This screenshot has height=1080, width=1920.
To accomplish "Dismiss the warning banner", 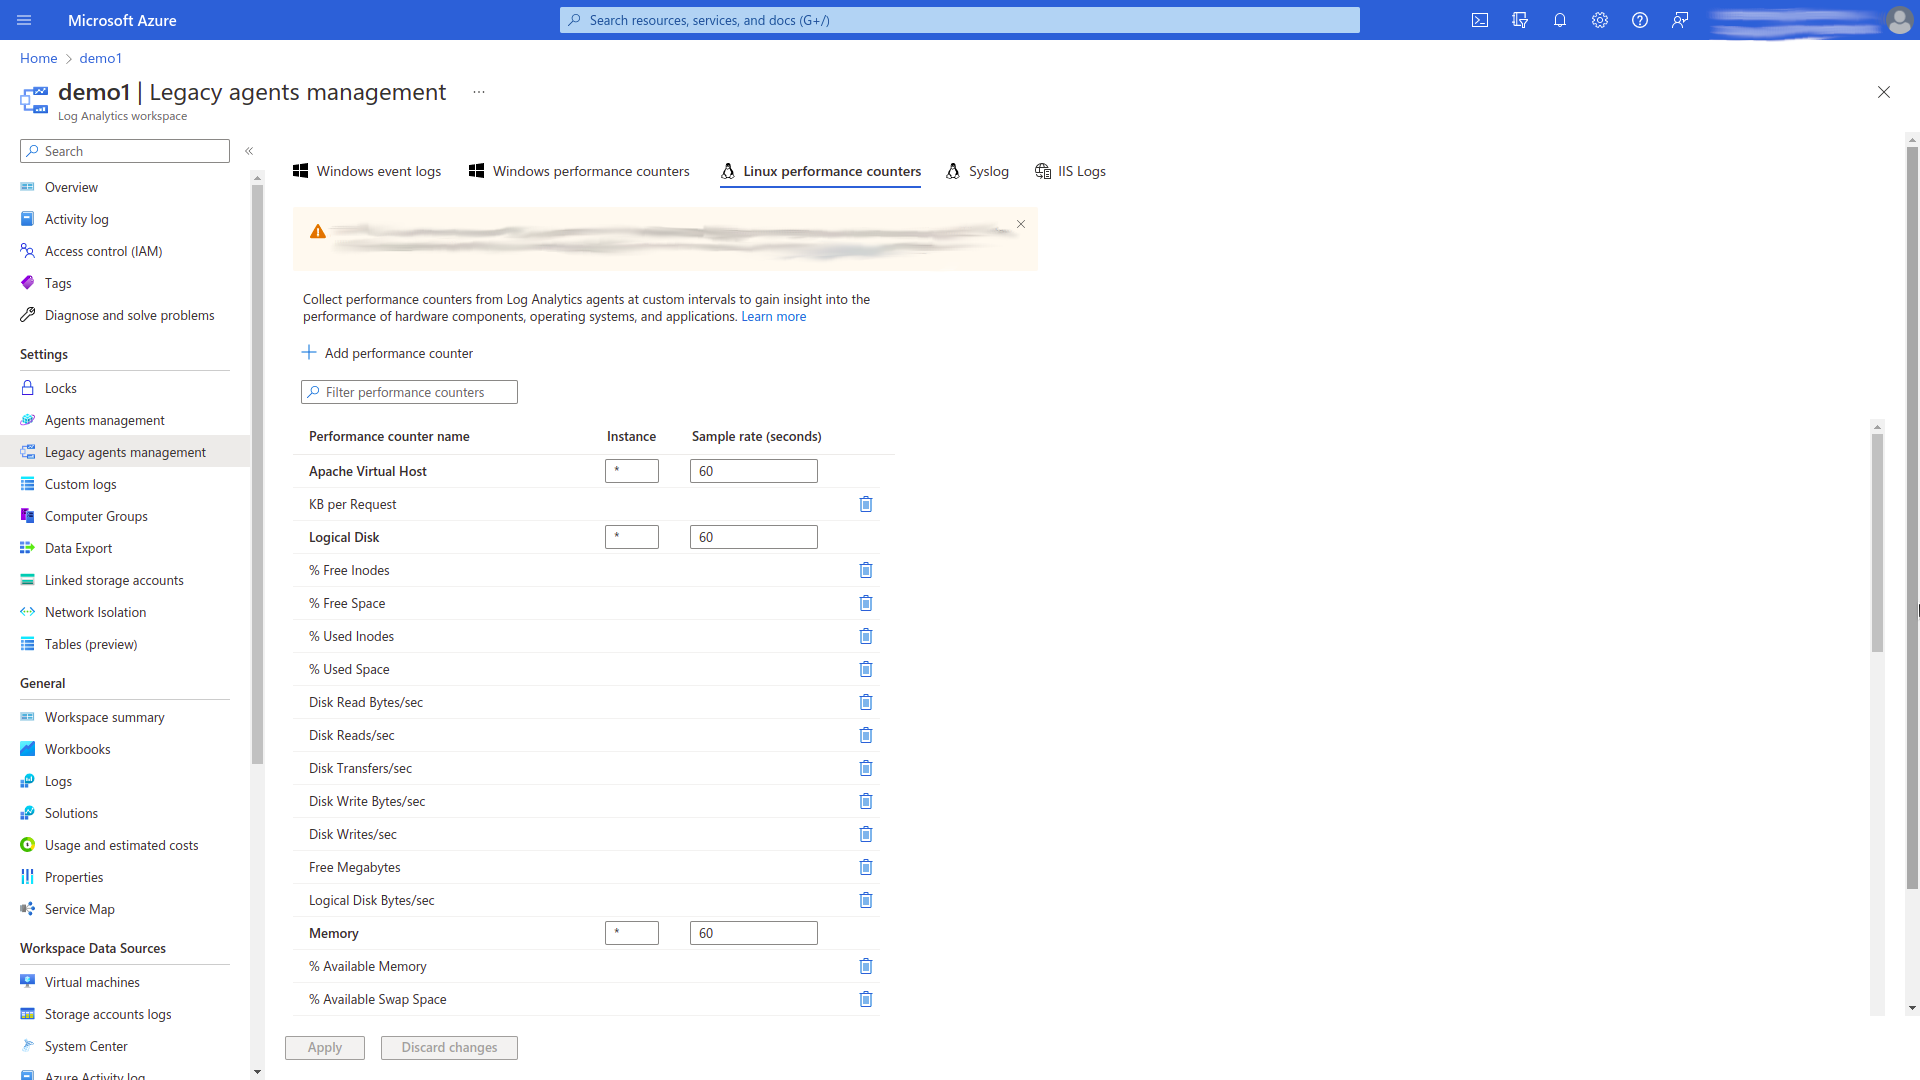I will tap(1021, 224).
